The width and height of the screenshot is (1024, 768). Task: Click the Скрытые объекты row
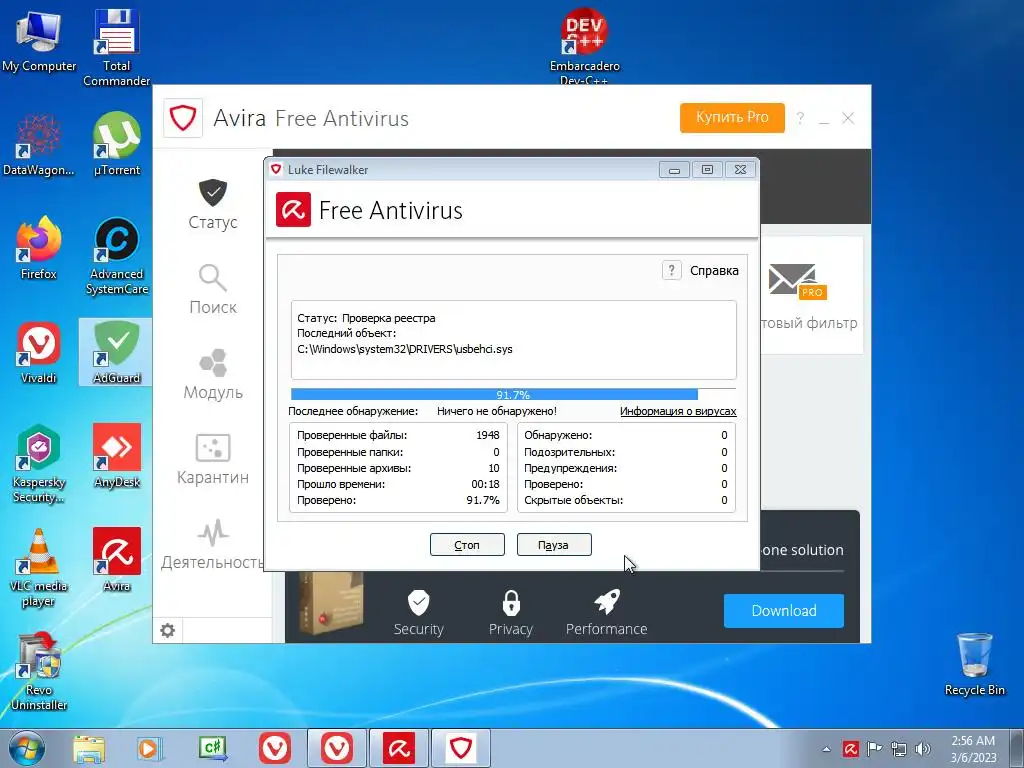[626, 500]
